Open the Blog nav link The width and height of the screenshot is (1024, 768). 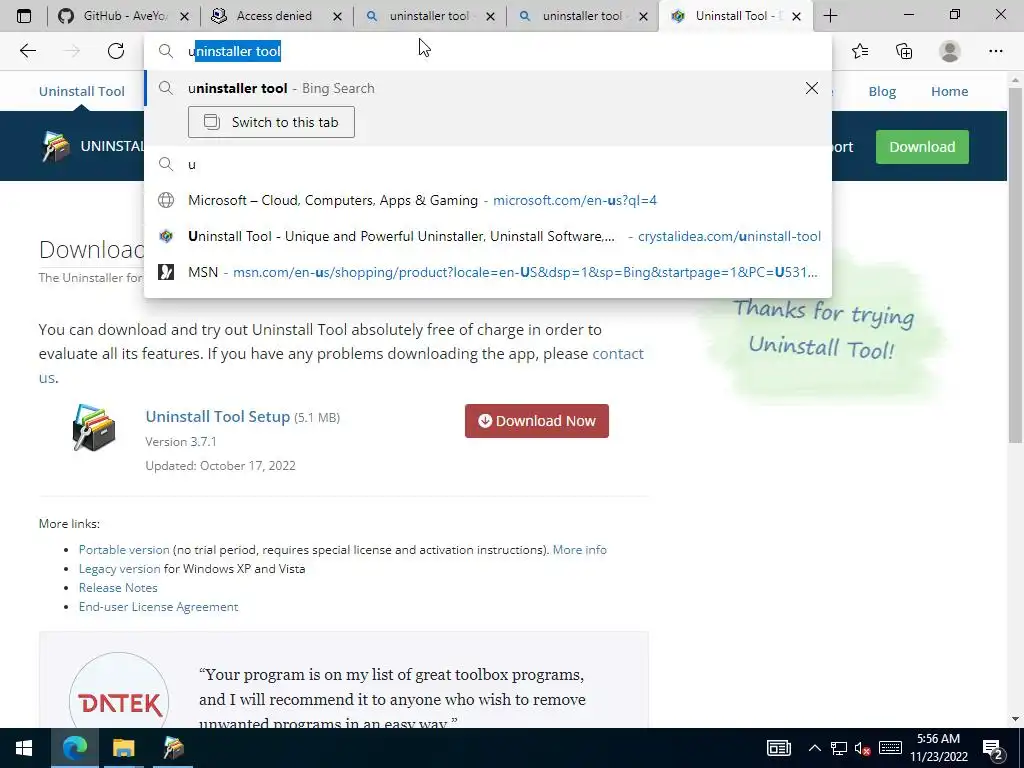click(882, 91)
